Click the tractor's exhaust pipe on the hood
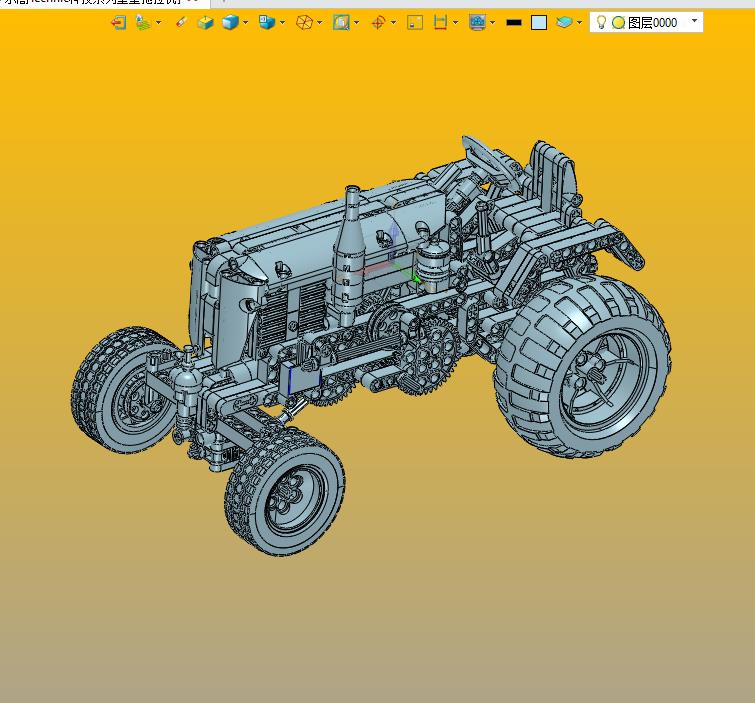The height and width of the screenshot is (703, 755). (350, 255)
